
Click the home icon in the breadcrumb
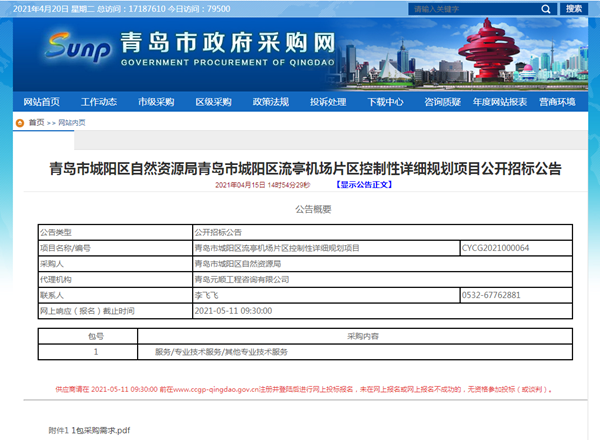point(20,122)
